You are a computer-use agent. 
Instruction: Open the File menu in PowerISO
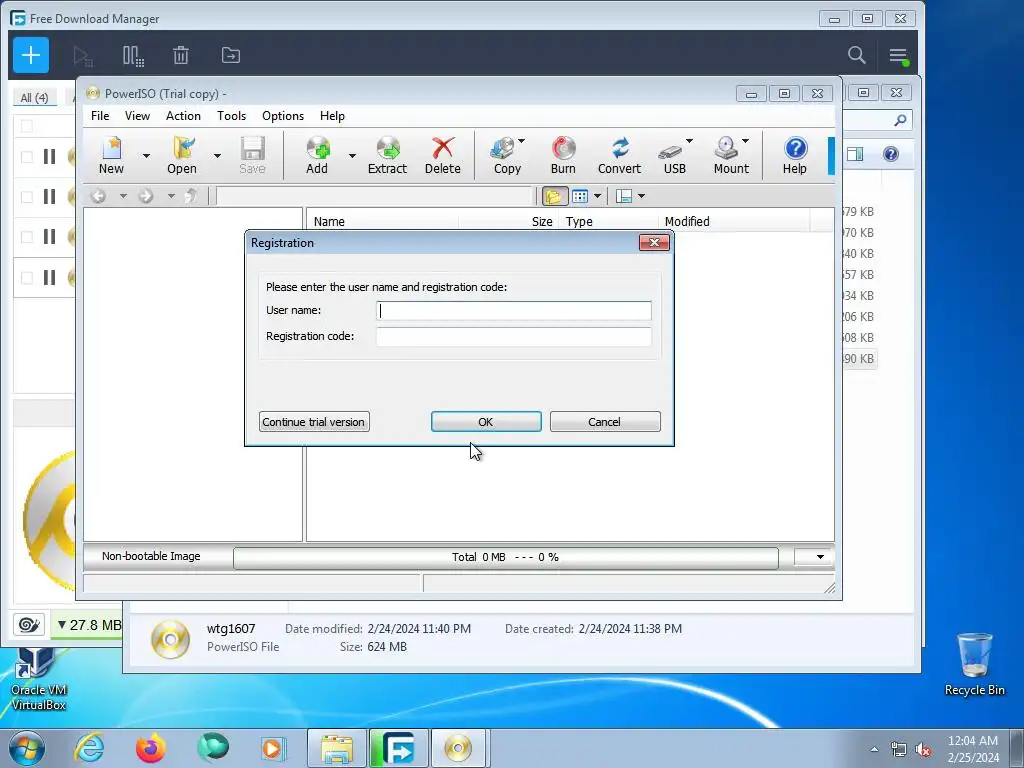coord(100,116)
